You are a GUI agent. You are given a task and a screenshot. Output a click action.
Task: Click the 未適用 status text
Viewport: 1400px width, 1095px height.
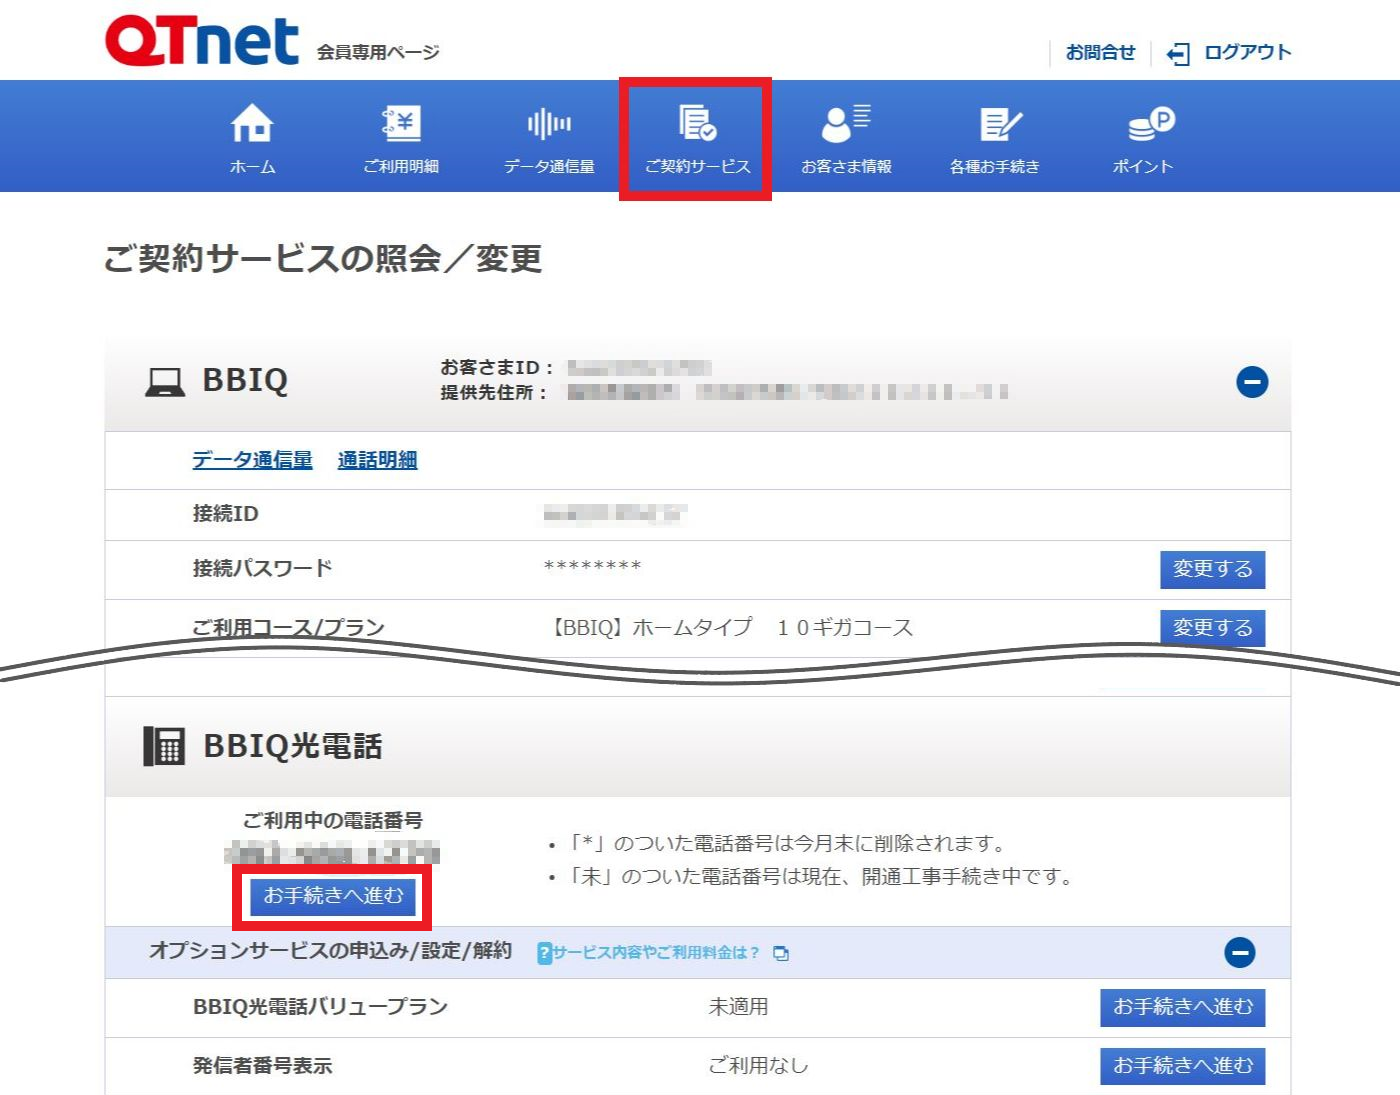click(x=738, y=1007)
